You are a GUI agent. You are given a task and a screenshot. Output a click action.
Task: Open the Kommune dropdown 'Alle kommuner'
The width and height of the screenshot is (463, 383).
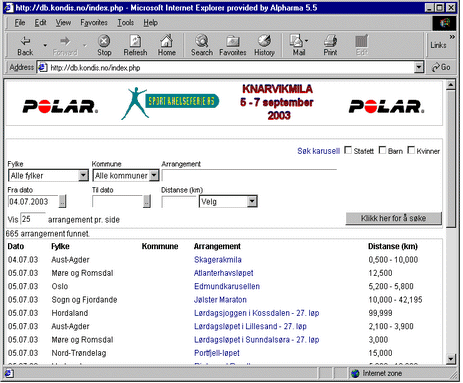pos(125,175)
